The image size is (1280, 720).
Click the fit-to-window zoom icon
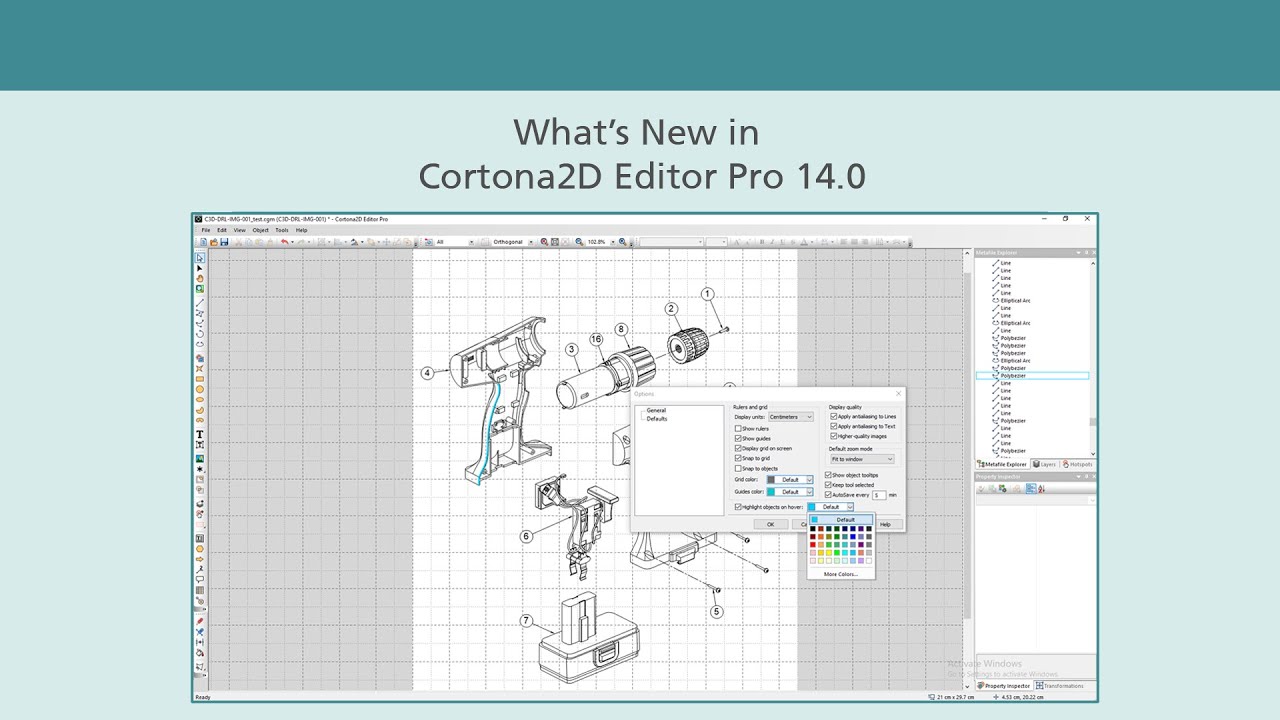(555, 242)
